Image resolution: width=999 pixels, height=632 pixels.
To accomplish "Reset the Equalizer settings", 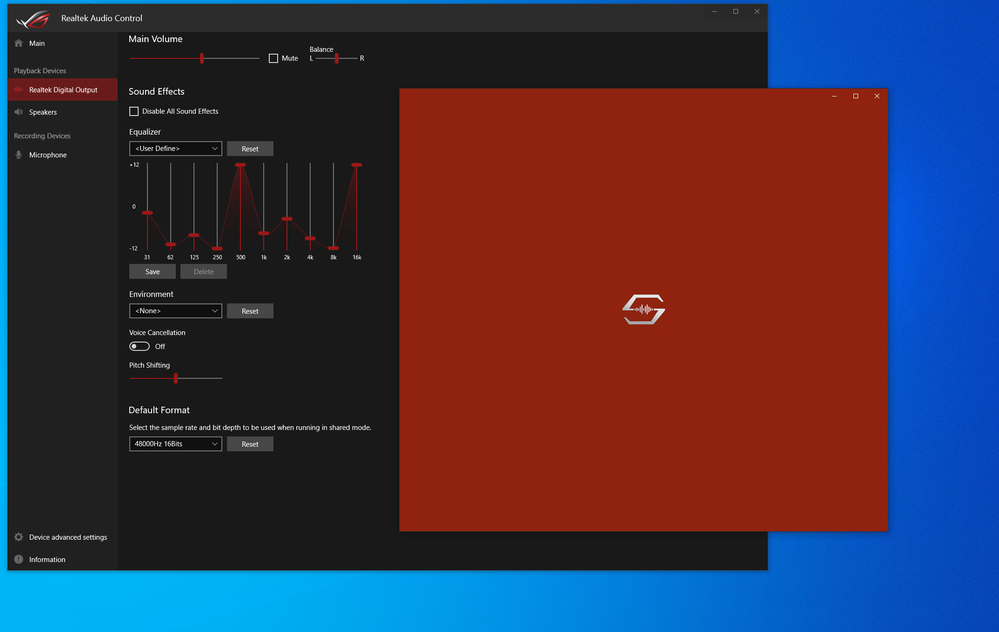I will click(x=250, y=148).
